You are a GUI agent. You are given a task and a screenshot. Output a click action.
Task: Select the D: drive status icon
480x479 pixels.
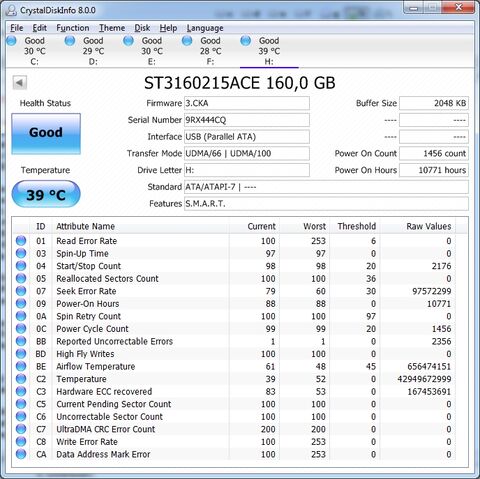(x=70, y=41)
